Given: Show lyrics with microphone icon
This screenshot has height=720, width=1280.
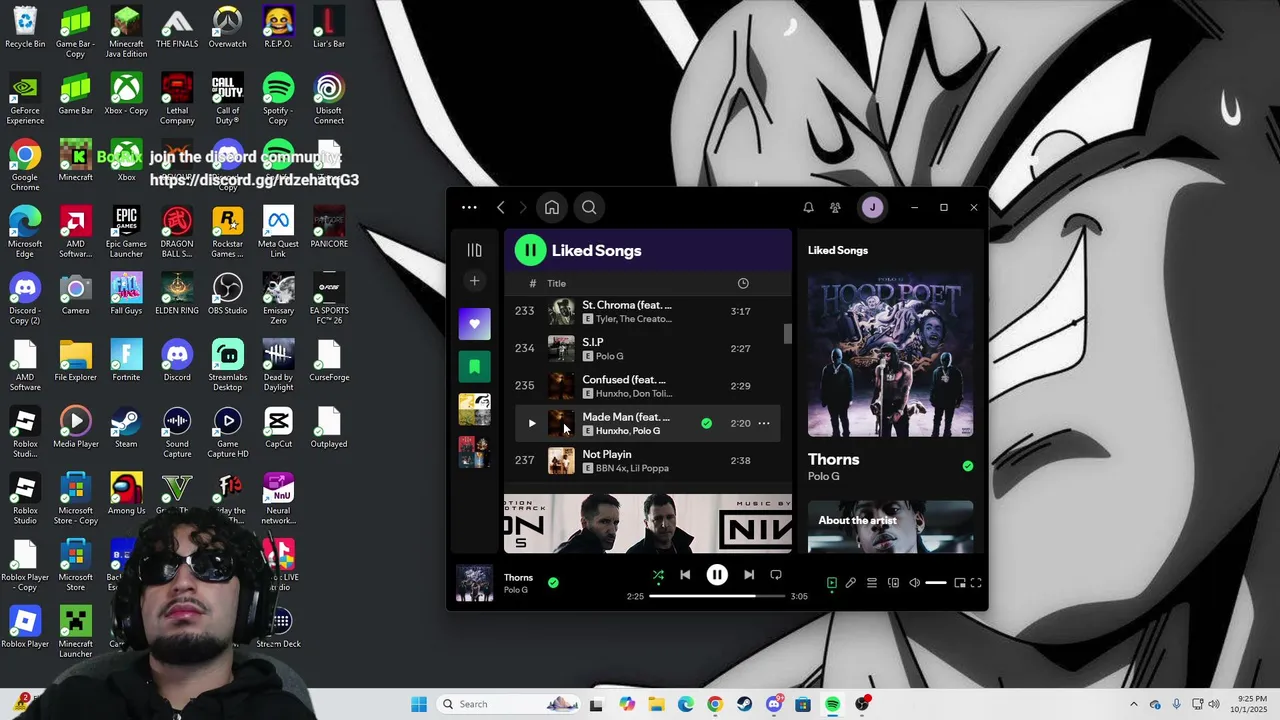Looking at the screenshot, I should 851,583.
